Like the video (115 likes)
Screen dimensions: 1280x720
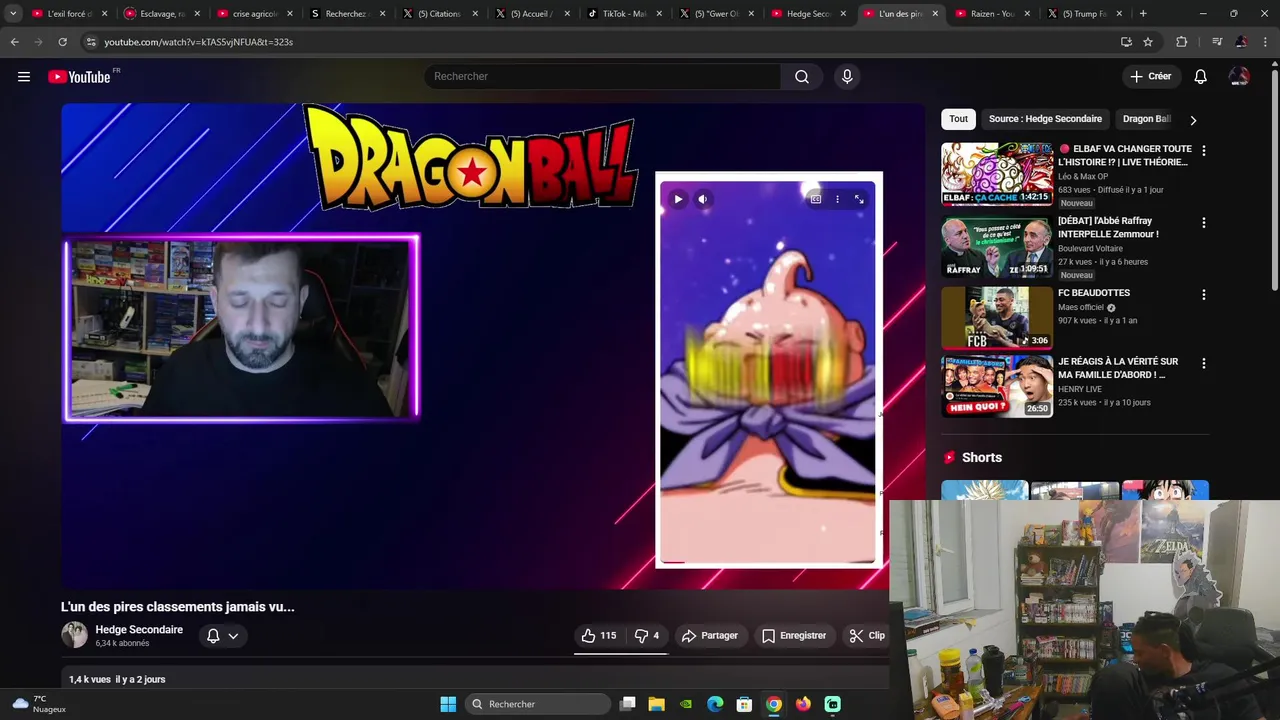click(x=599, y=636)
